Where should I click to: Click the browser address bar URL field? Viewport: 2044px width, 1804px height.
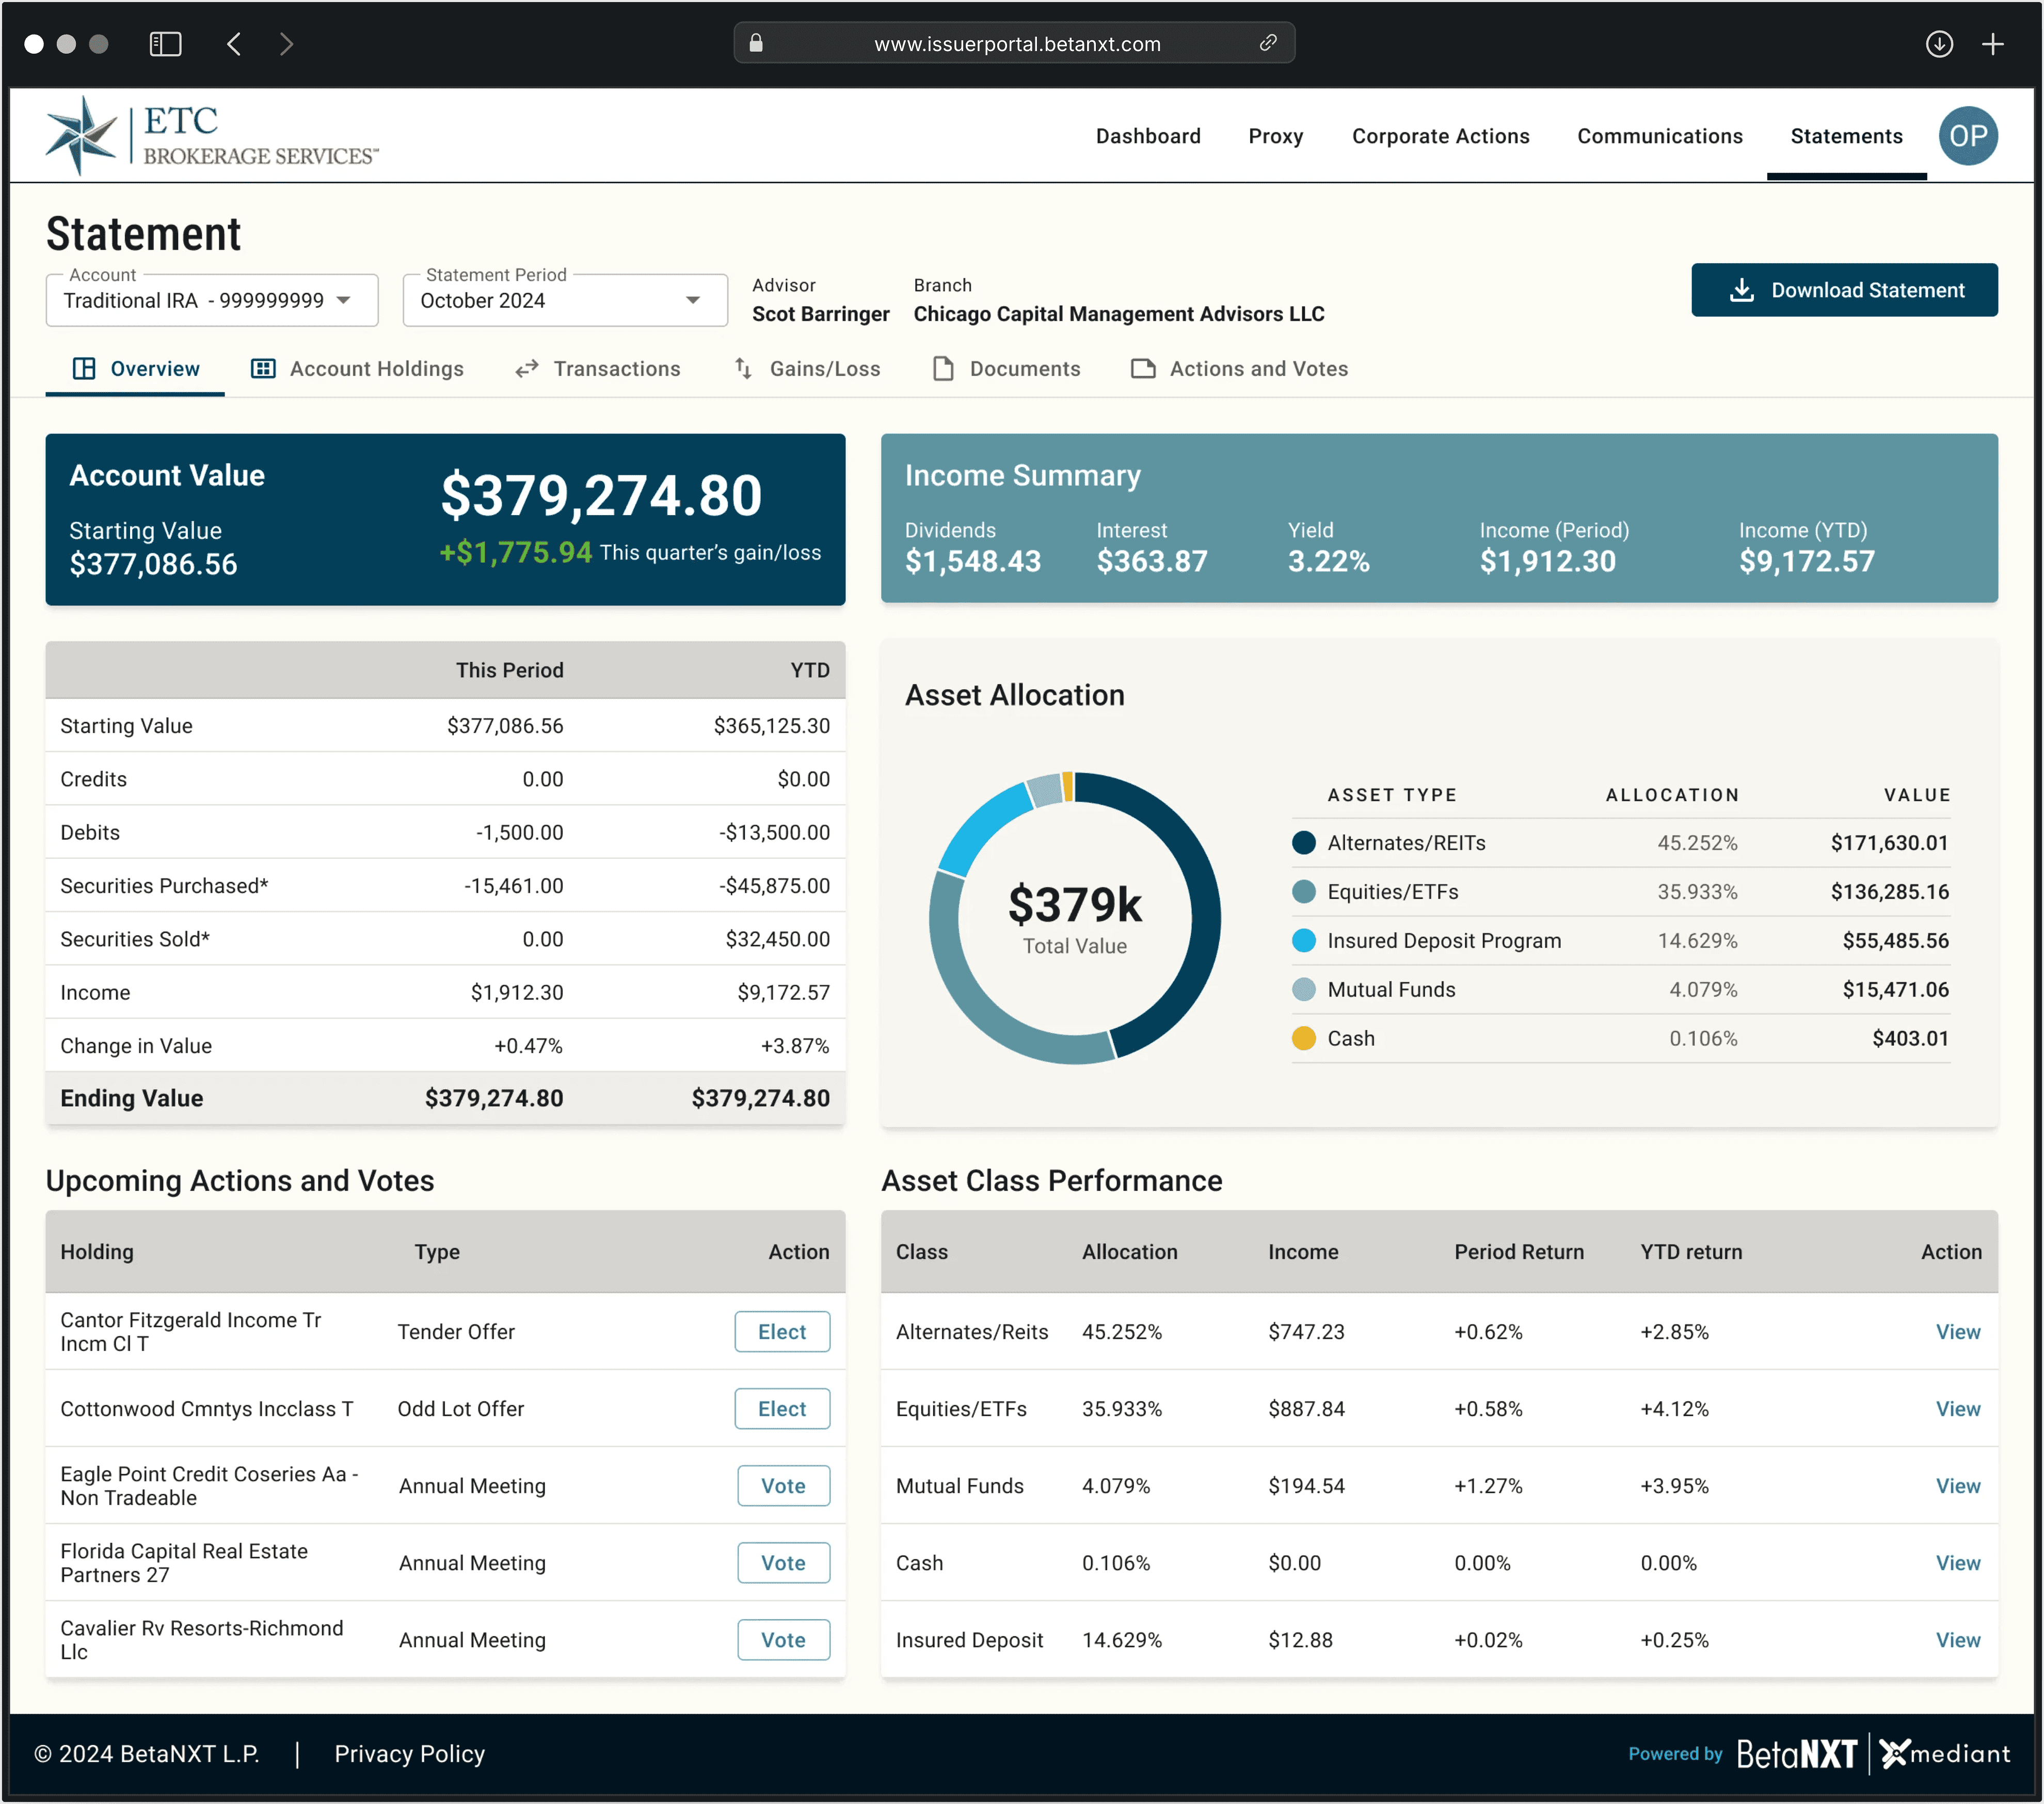click(1016, 44)
